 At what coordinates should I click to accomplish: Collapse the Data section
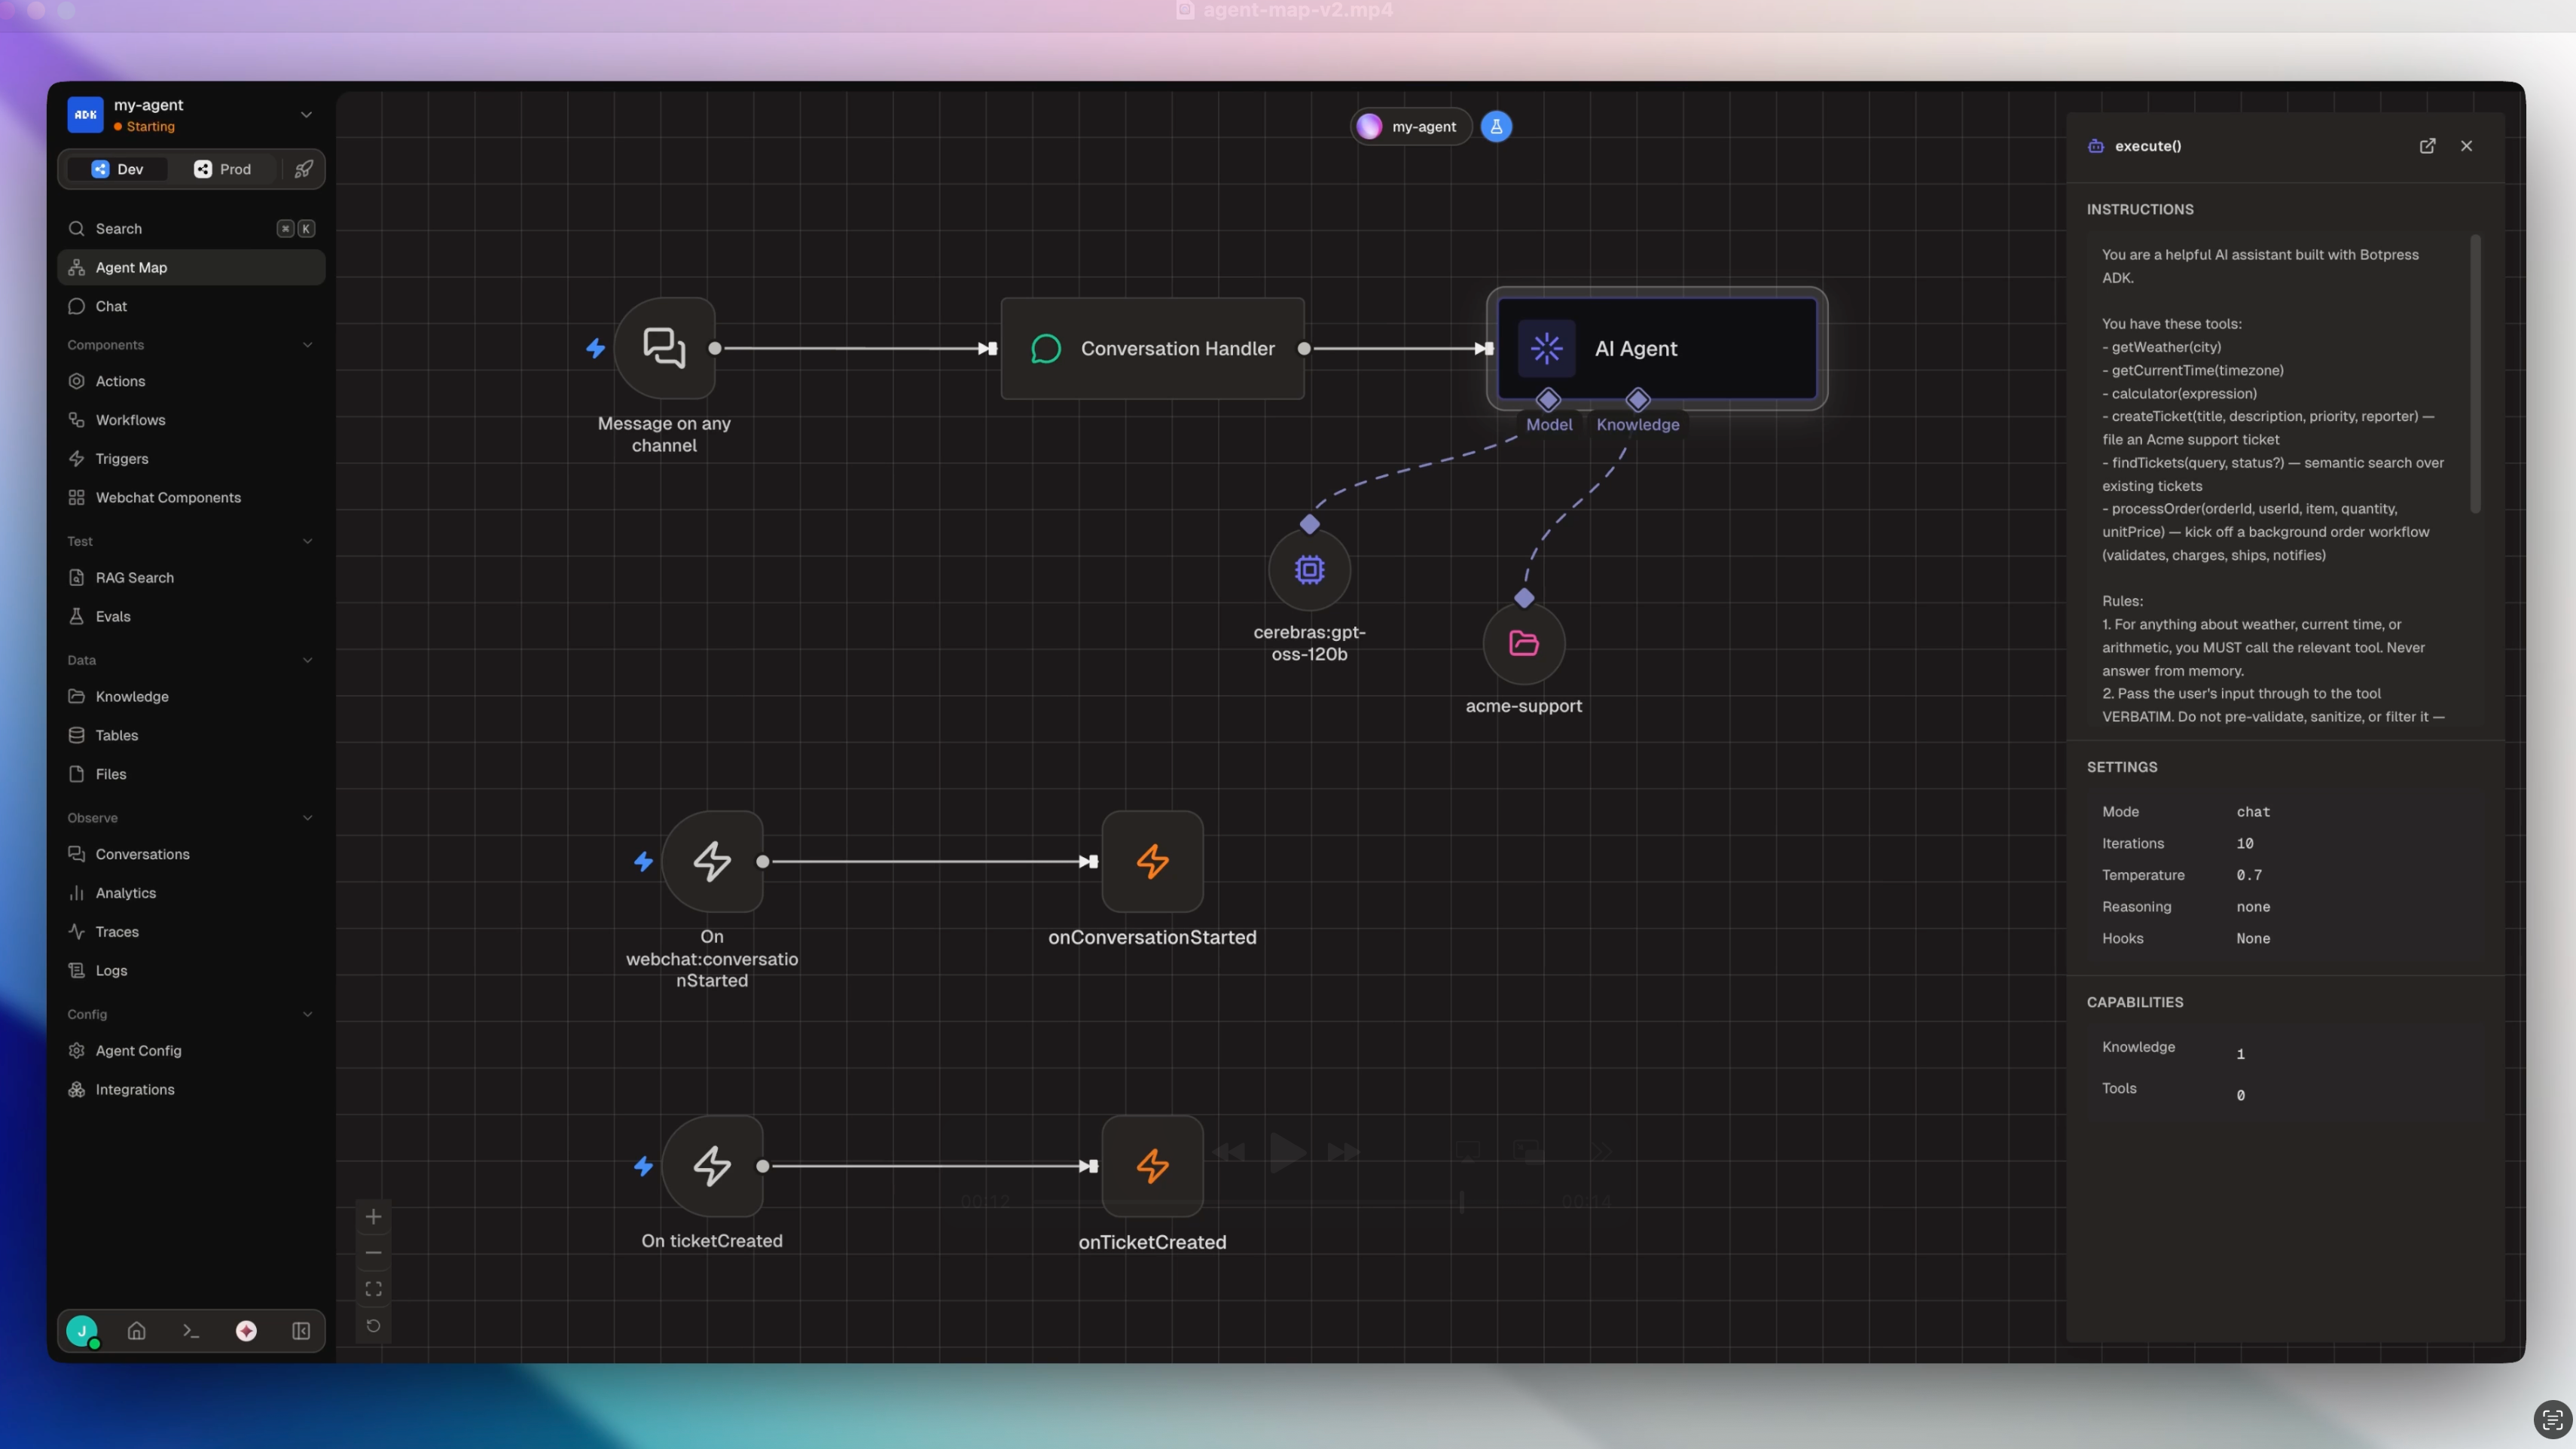click(307, 660)
